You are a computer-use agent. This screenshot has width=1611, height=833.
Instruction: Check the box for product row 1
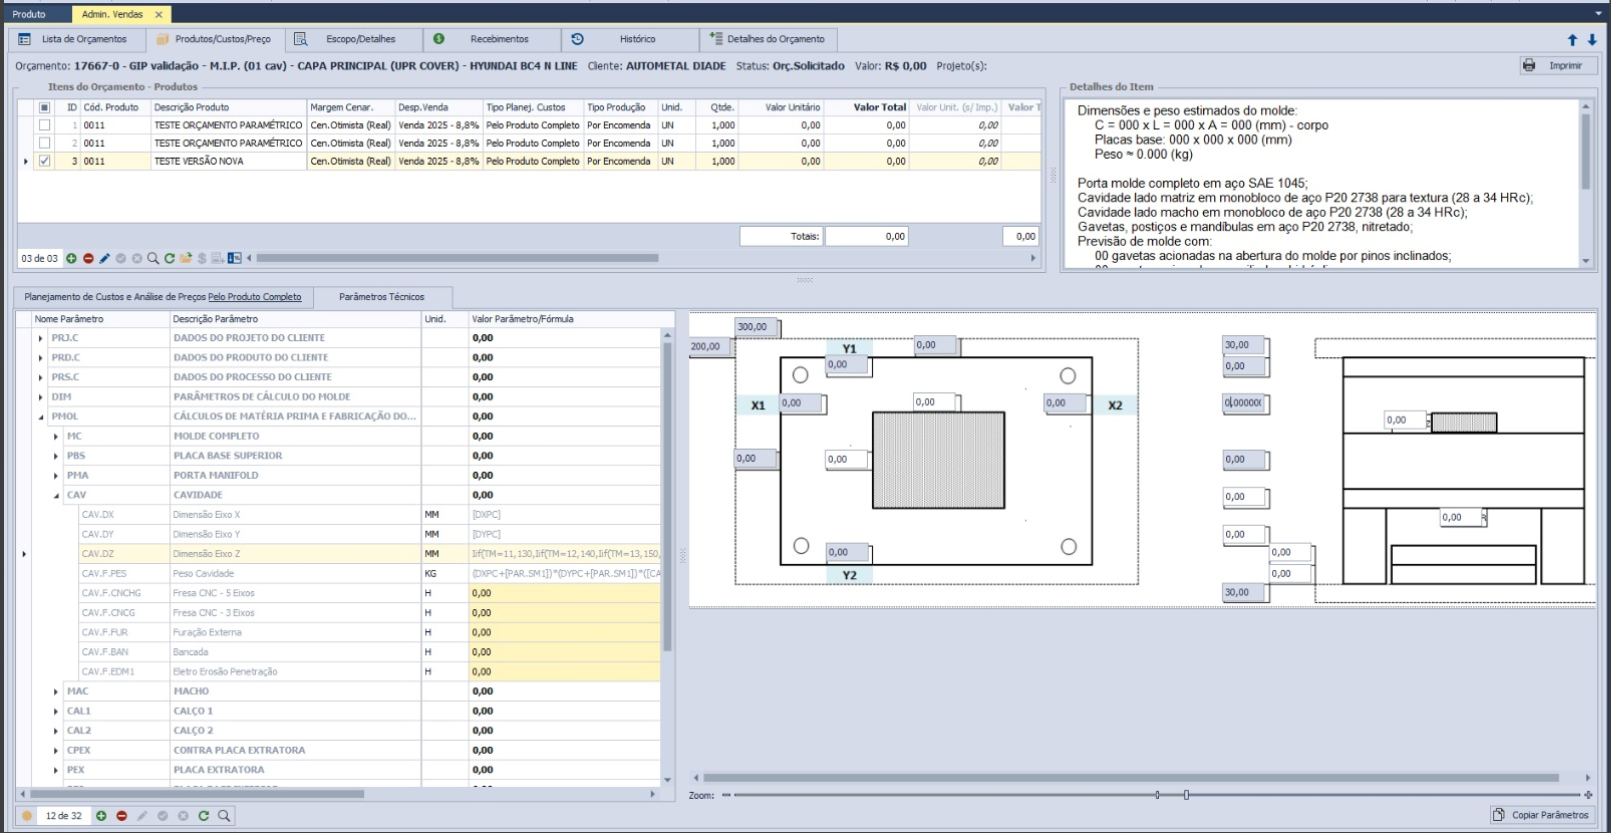pos(44,125)
